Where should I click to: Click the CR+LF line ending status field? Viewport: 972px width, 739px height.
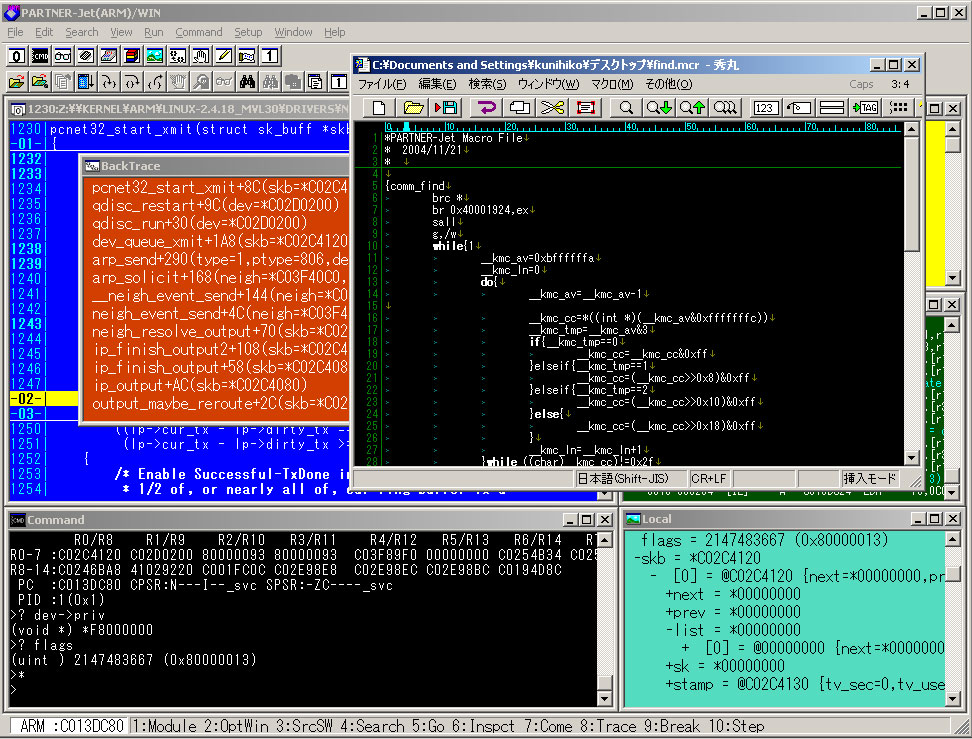pyautogui.click(x=709, y=479)
